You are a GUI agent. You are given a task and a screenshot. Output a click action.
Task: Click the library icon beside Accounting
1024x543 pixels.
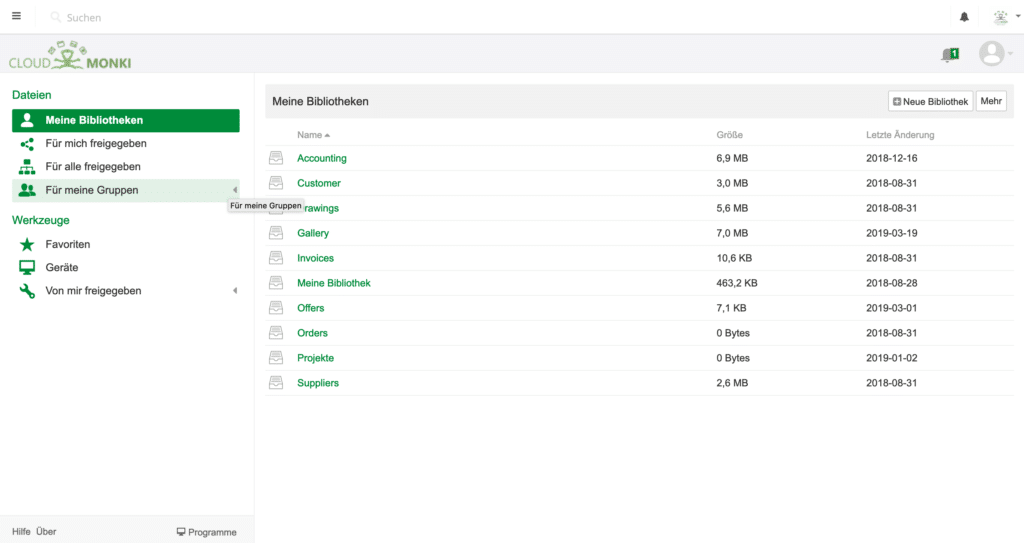(x=276, y=158)
